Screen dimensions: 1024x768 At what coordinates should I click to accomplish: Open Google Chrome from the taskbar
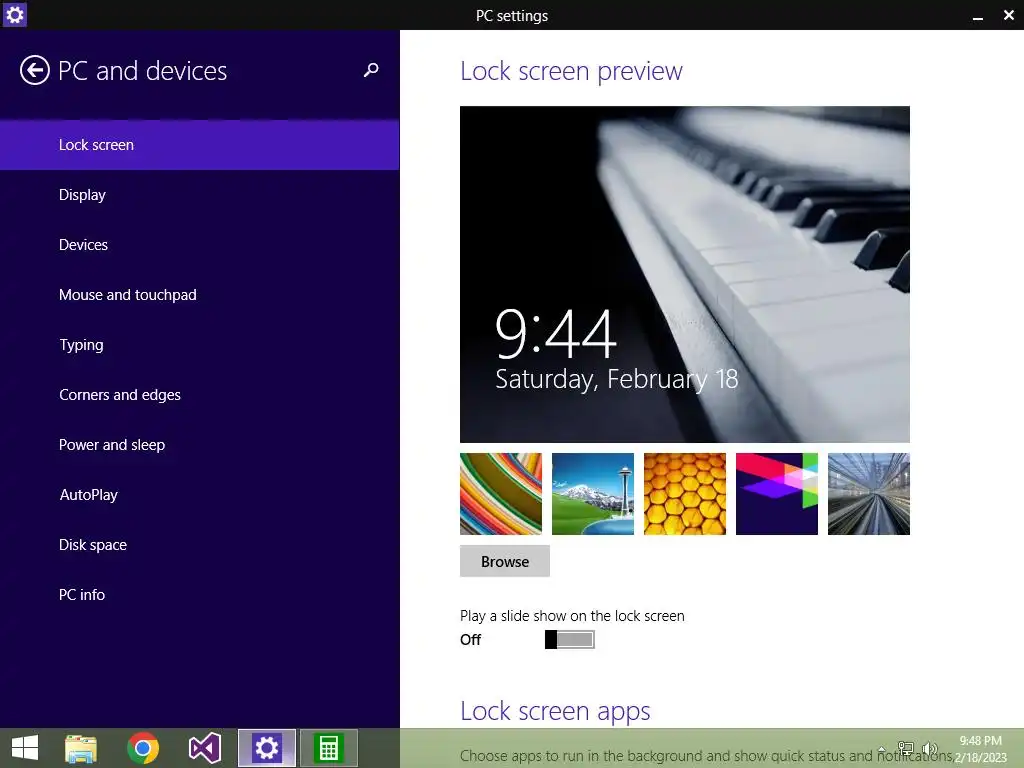(x=143, y=748)
